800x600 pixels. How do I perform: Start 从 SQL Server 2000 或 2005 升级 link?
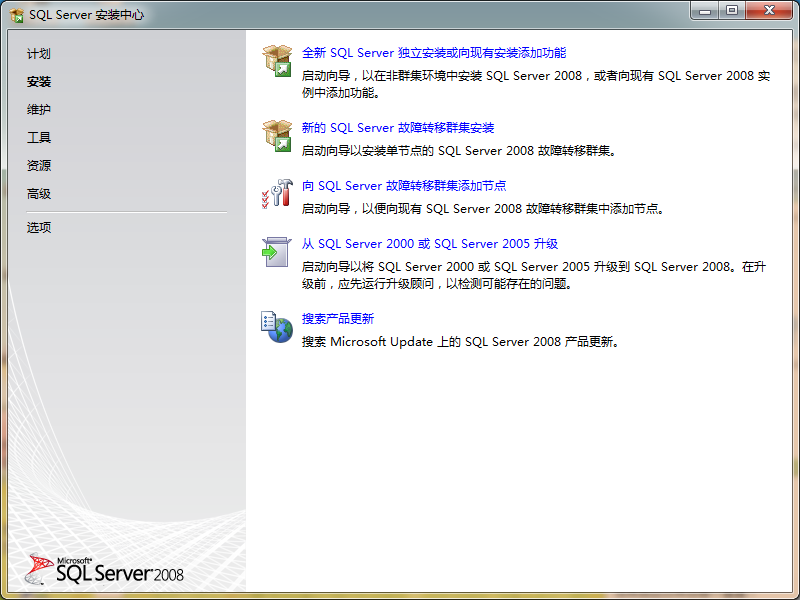click(x=430, y=244)
